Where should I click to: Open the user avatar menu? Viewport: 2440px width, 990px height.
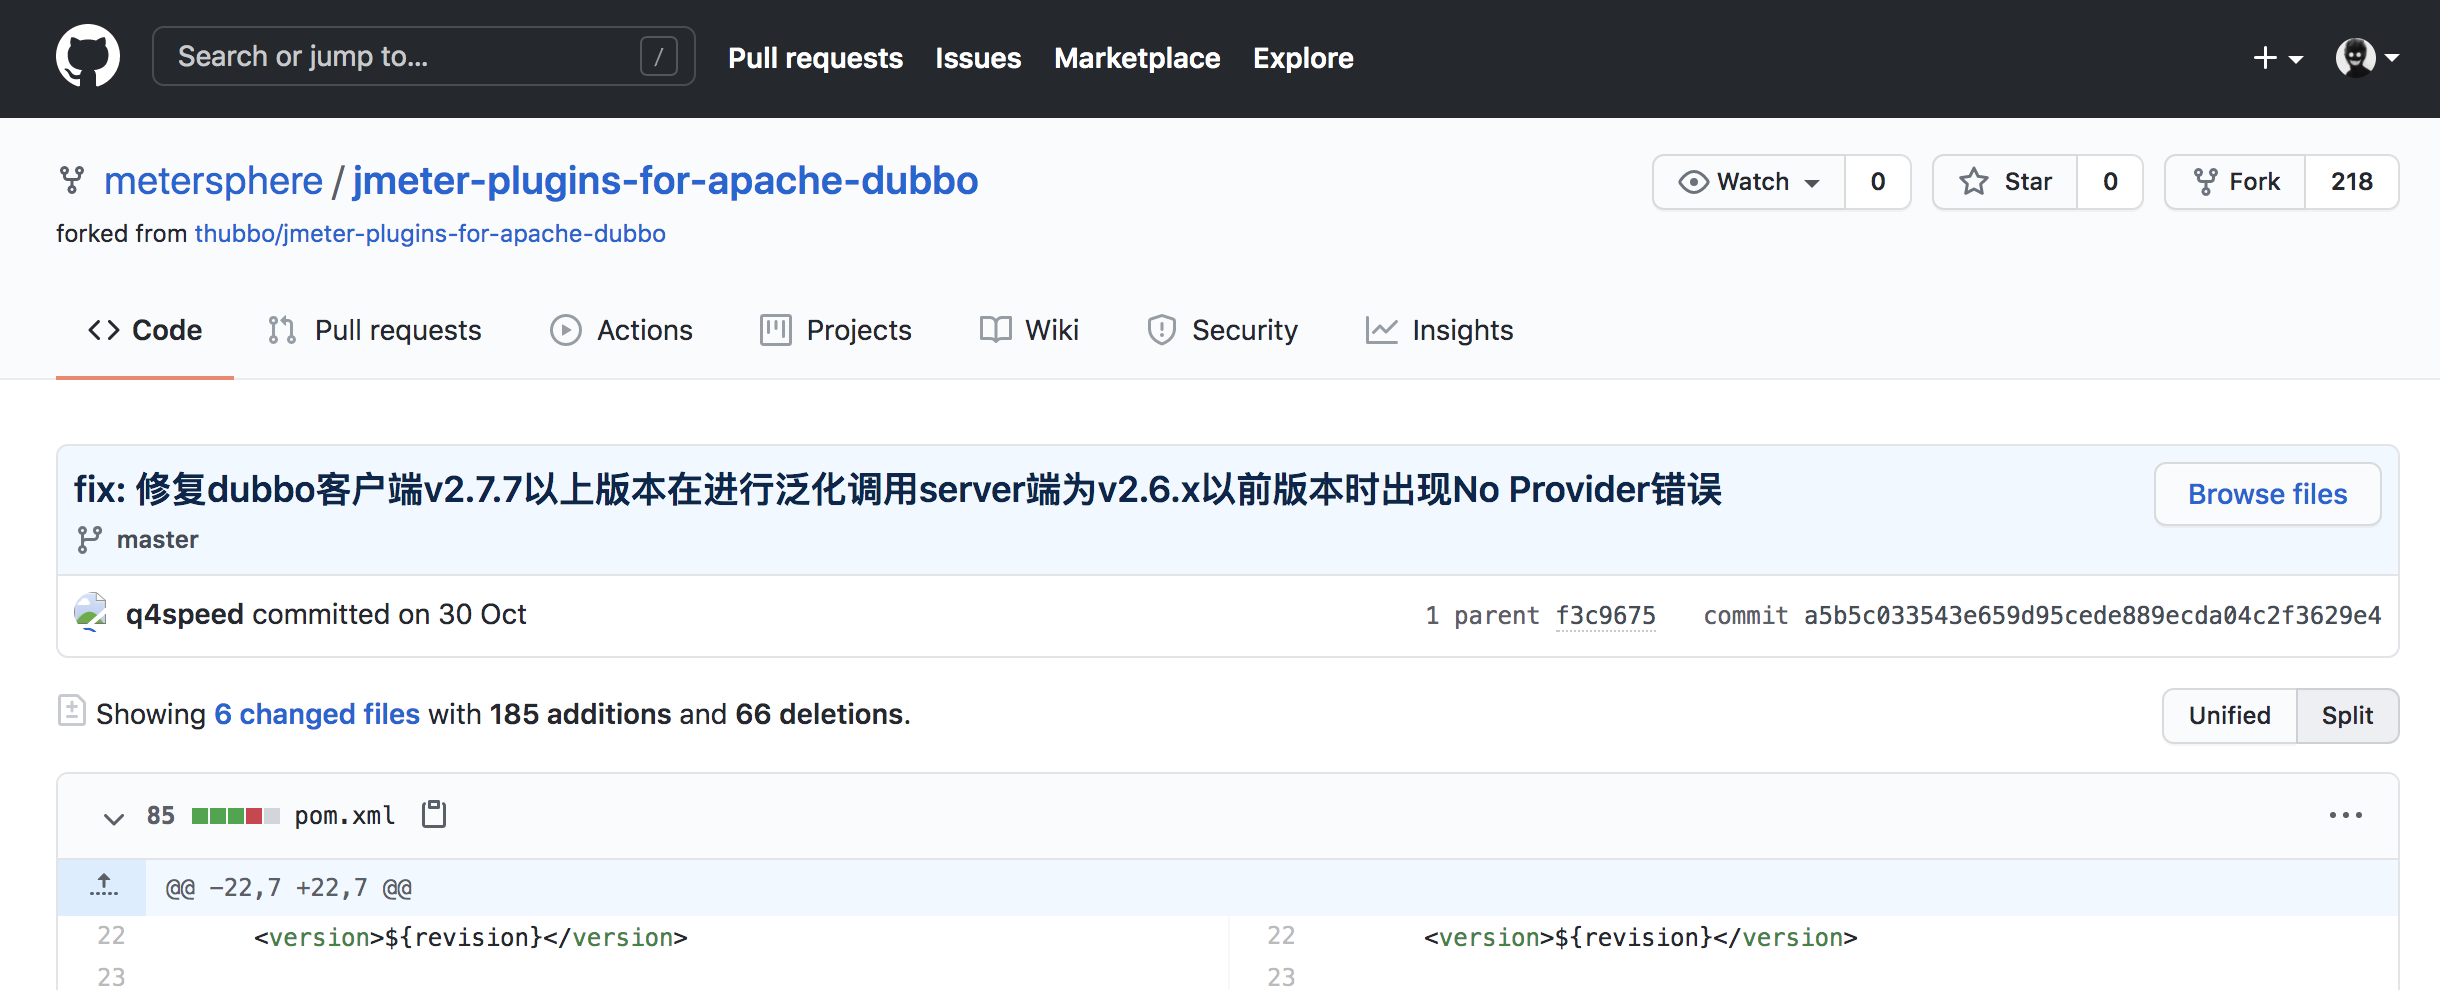click(x=2367, y=58)
